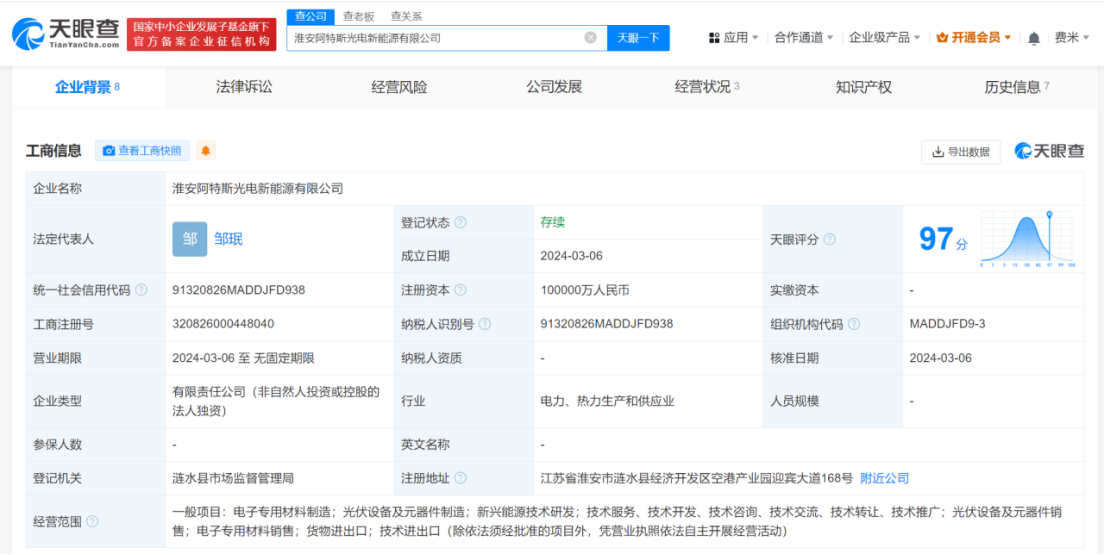Click help icon beside 统一社会信用代码
The height and width of the screenshot is (555, 1104).
[141, 290]
